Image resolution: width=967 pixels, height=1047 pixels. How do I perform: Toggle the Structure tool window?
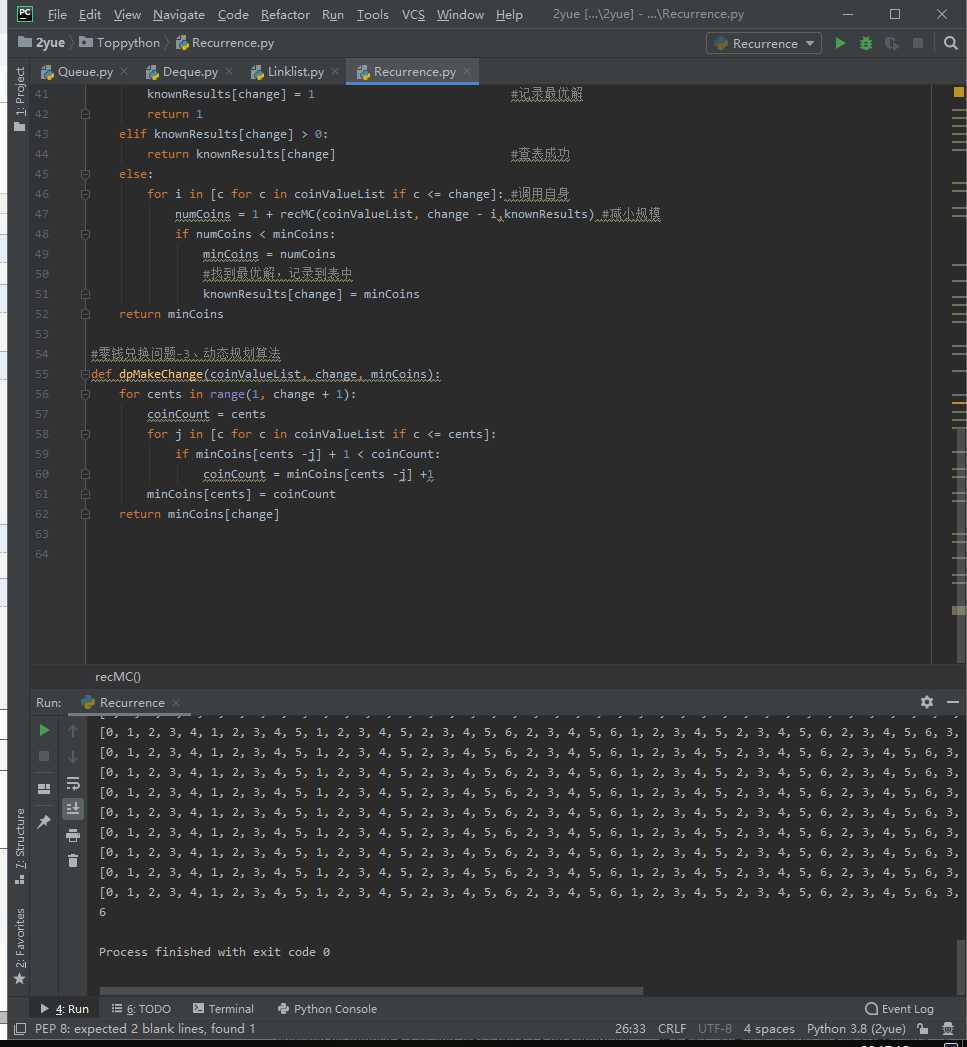20,847
